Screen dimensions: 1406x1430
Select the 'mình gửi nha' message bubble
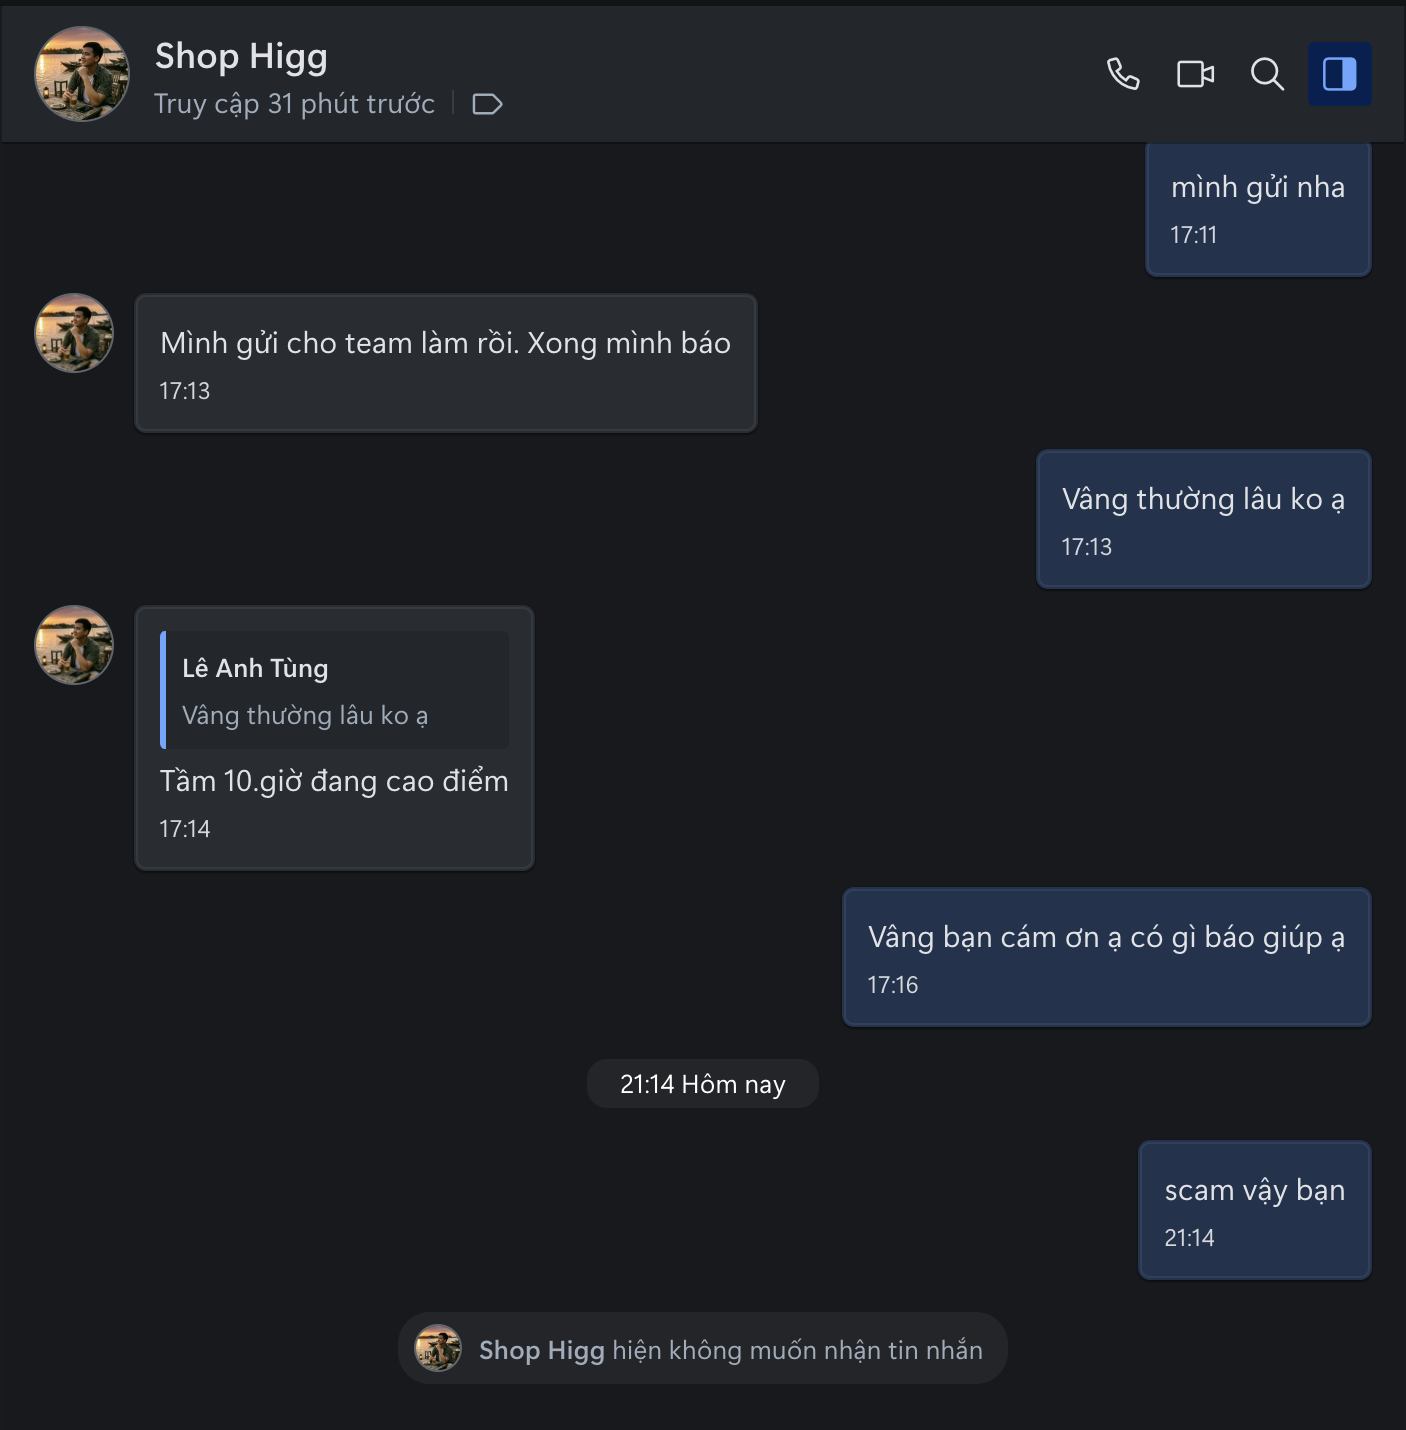[1258, 208]
